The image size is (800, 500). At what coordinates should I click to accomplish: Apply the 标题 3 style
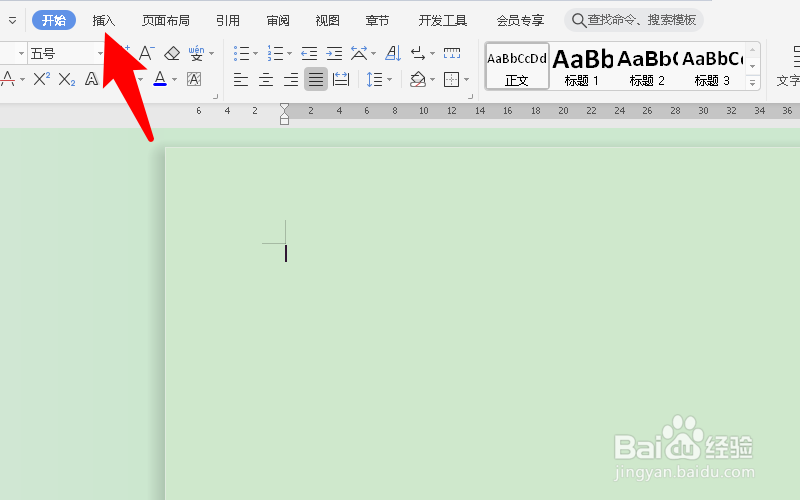(711, 66)
